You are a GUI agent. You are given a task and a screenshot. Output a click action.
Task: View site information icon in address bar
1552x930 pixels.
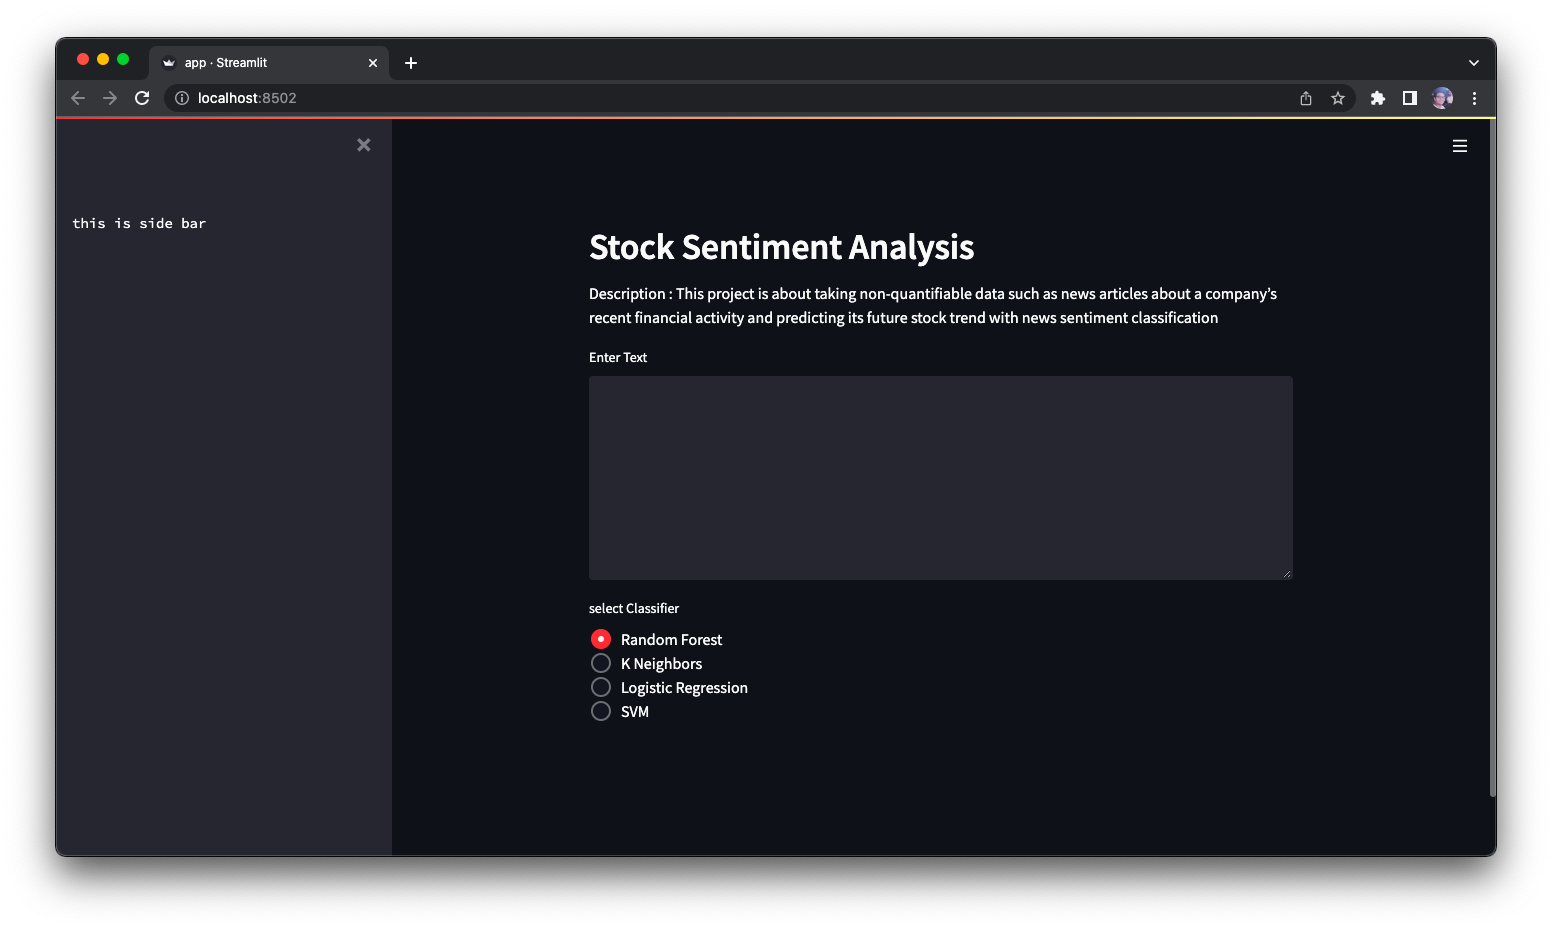(182, 98)
